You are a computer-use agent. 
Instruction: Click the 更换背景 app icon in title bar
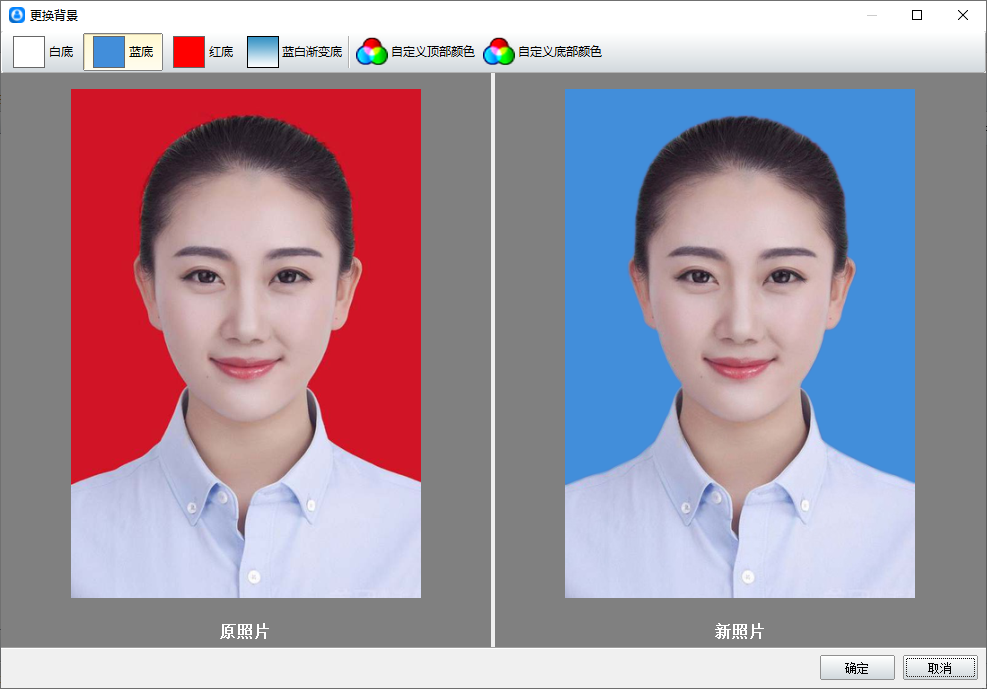pyautogui.click(x=17, y=15)
